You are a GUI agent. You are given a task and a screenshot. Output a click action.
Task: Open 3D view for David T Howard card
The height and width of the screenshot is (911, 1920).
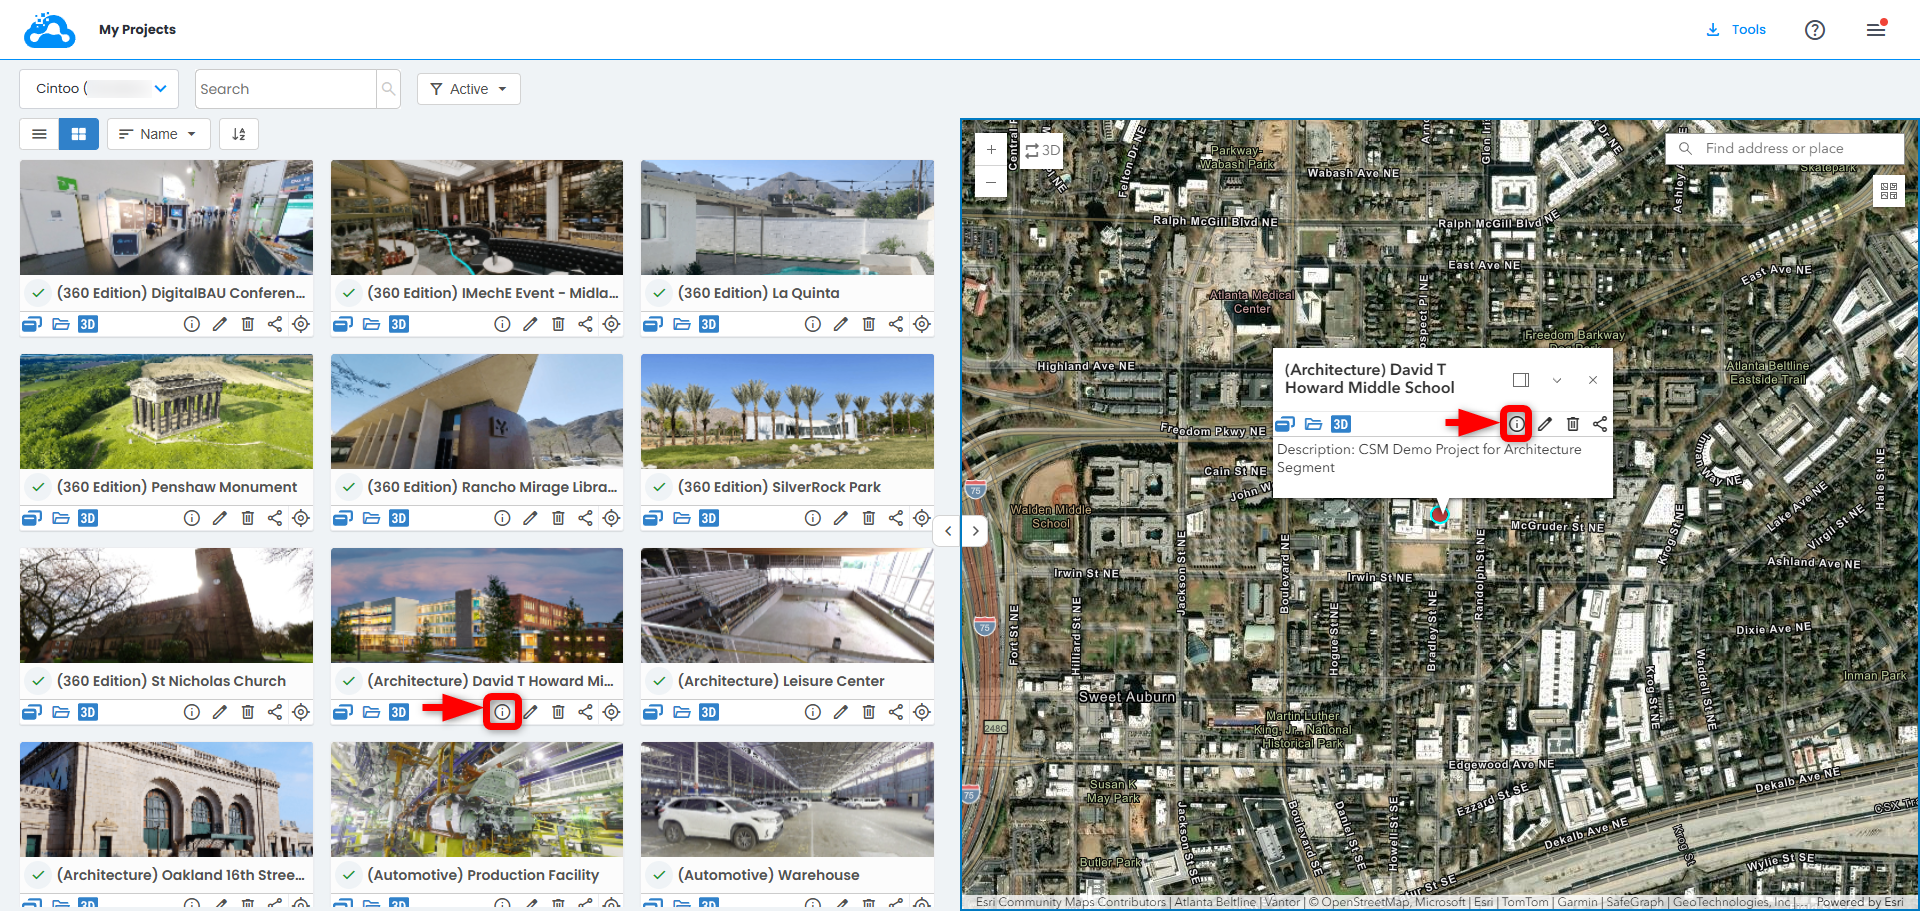[399, 712]
